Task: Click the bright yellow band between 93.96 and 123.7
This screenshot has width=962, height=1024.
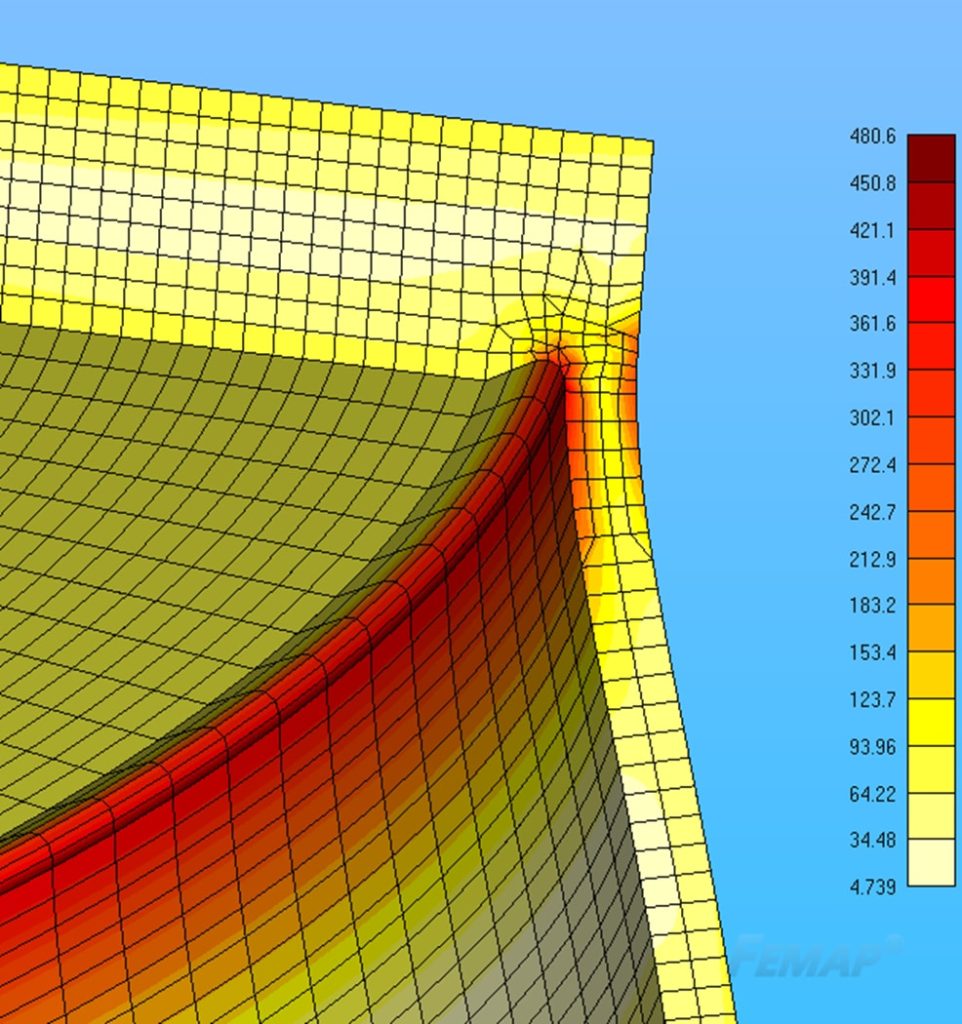Action: tap(931, 722)
